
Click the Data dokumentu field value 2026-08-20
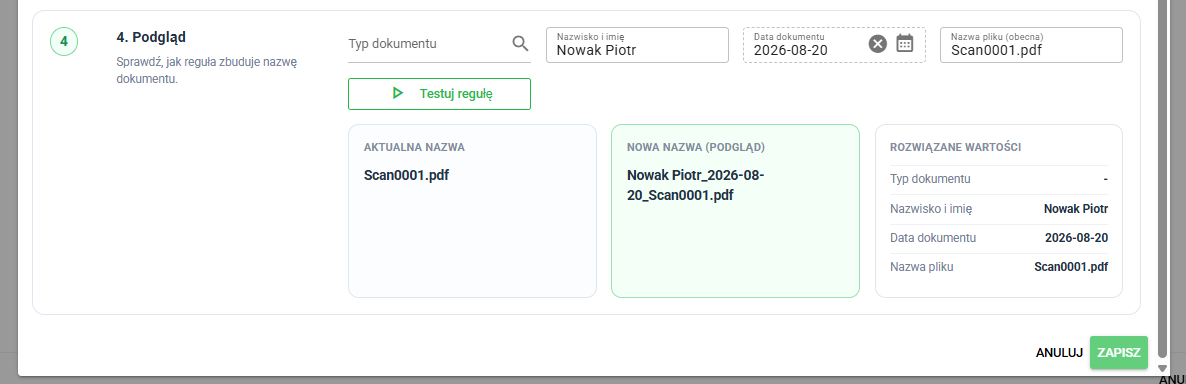coord(790,51)
